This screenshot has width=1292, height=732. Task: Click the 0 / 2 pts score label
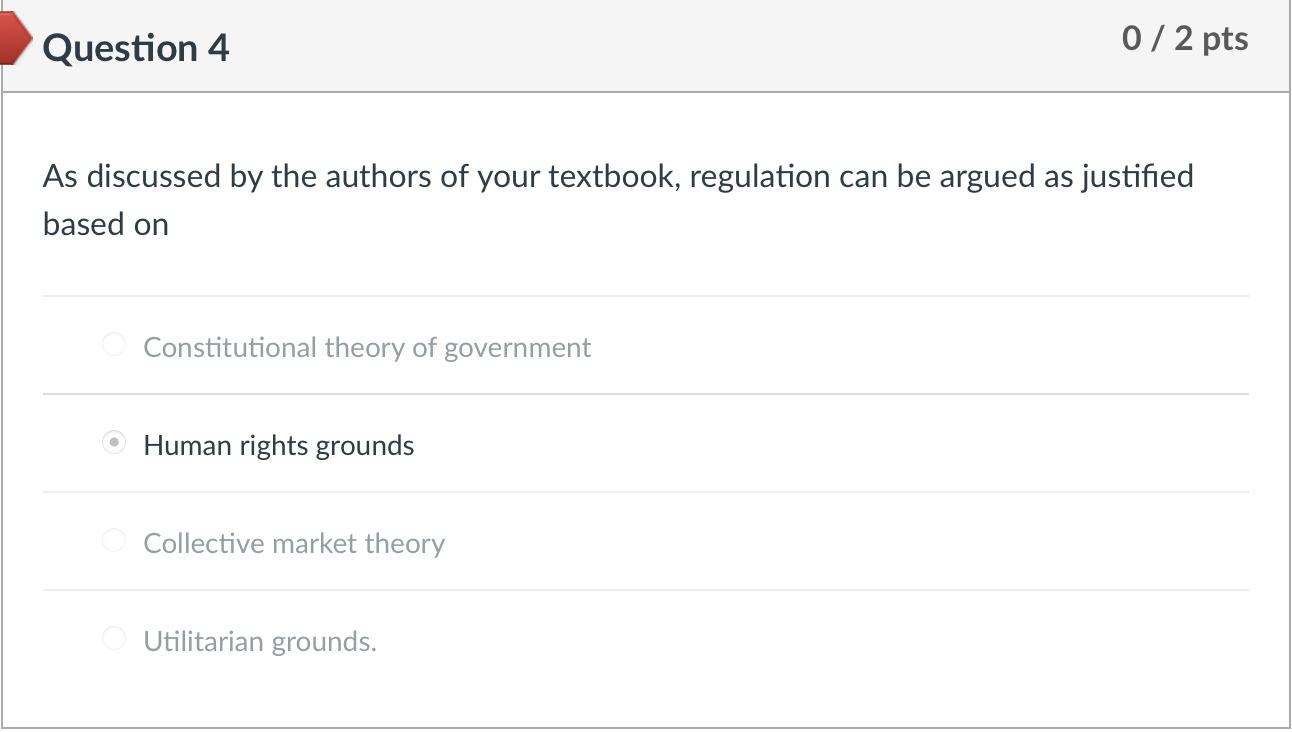coord(1186,38)
